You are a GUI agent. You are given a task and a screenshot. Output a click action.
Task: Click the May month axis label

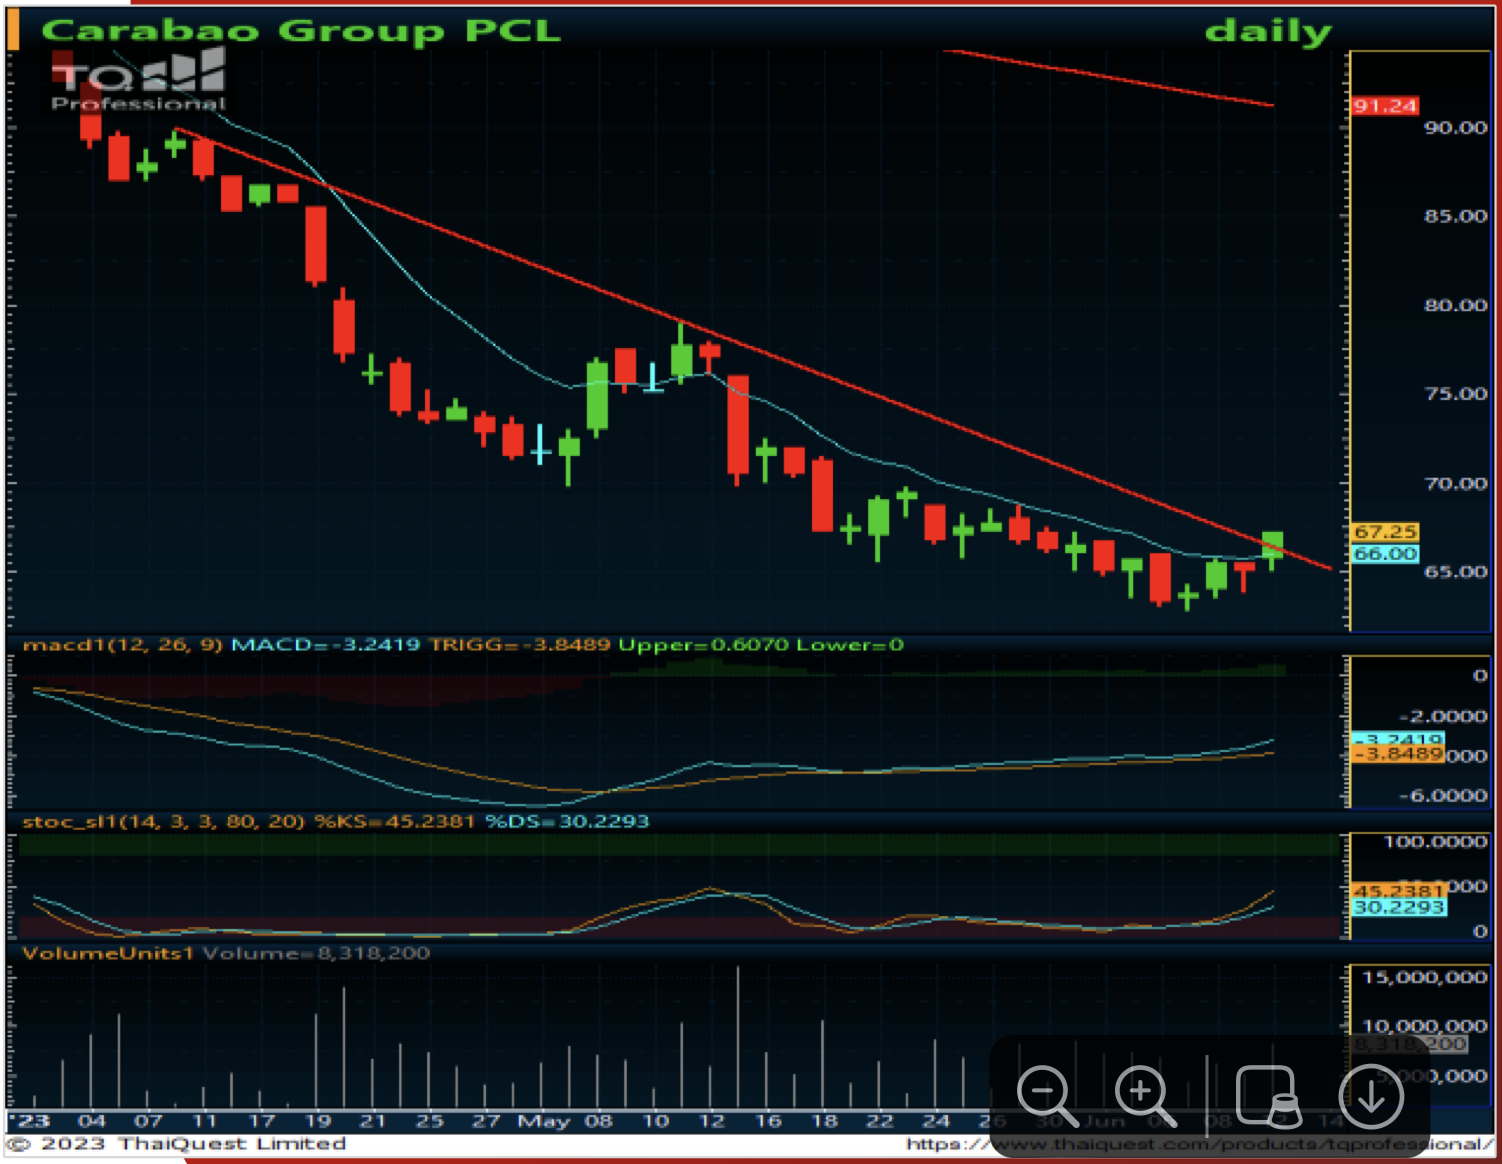(544, 1121)
